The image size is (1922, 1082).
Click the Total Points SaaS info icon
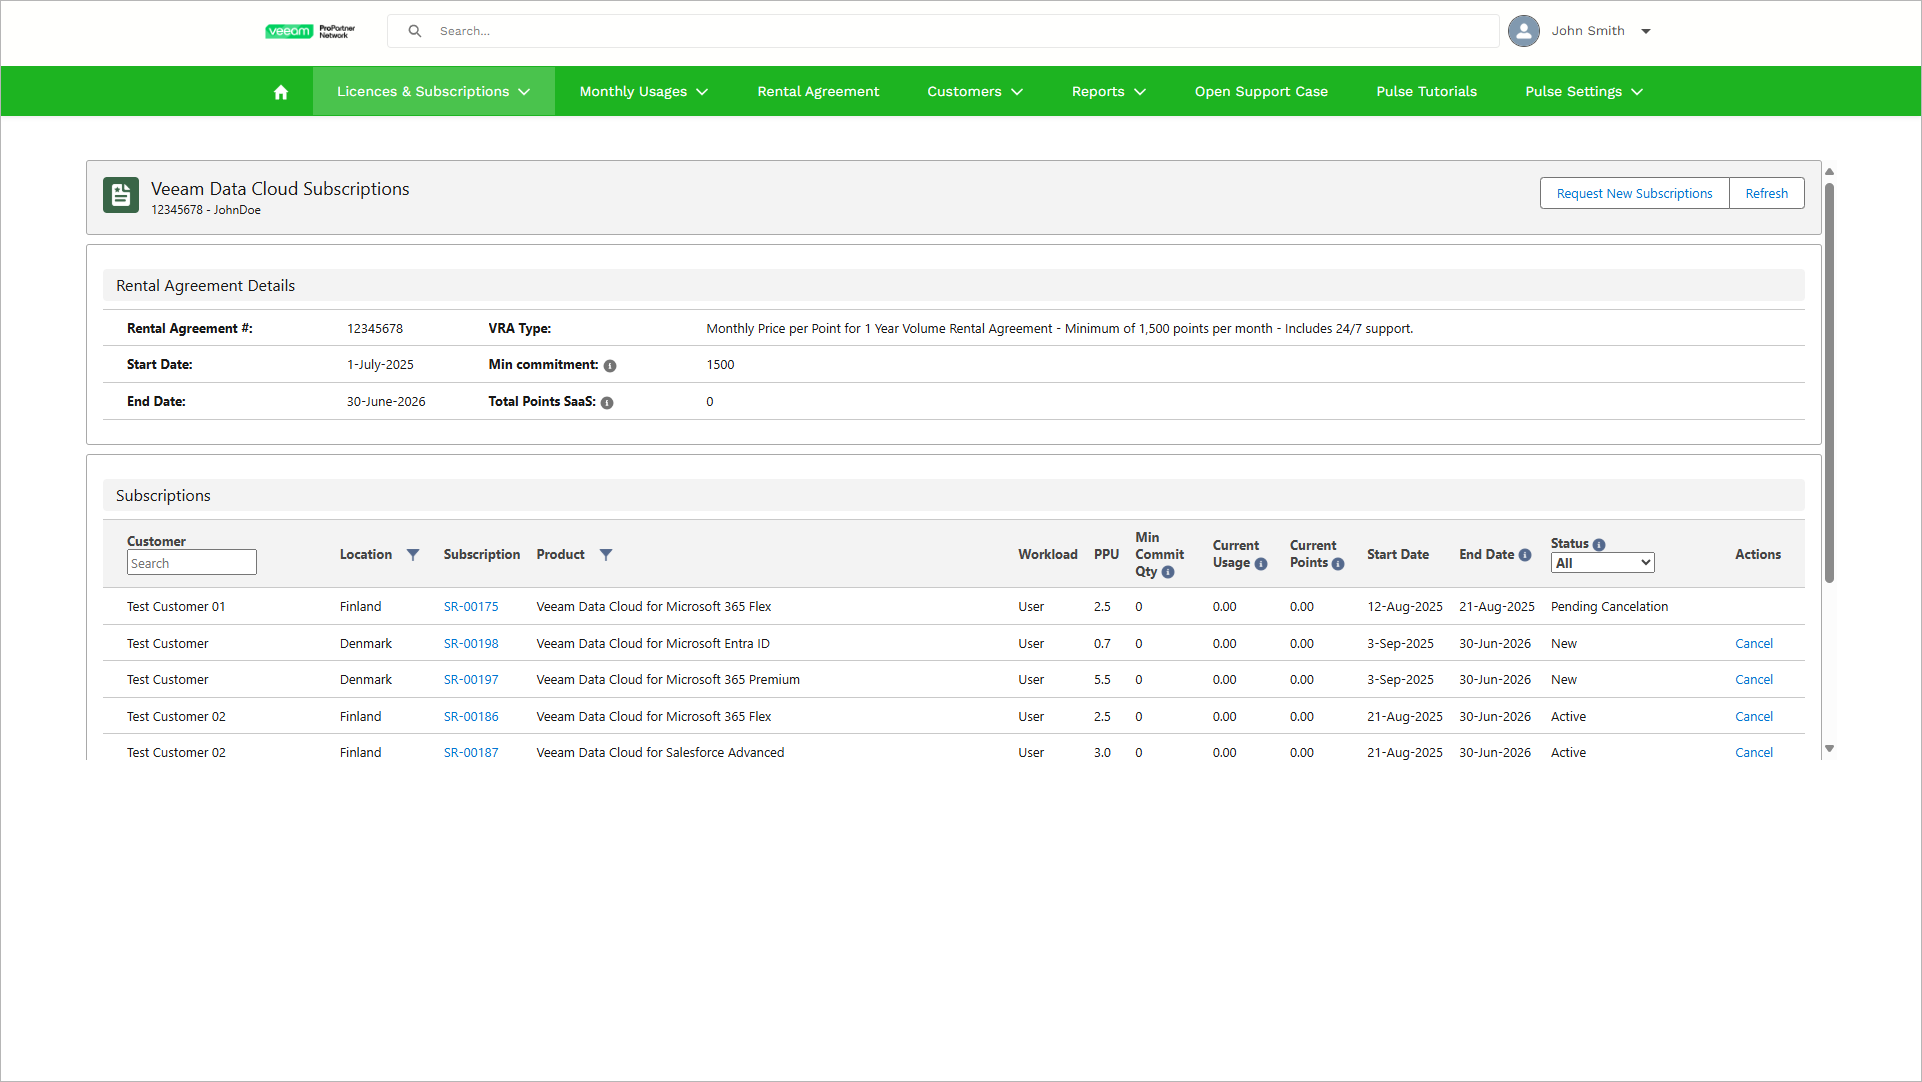click(x=607, y=403)
